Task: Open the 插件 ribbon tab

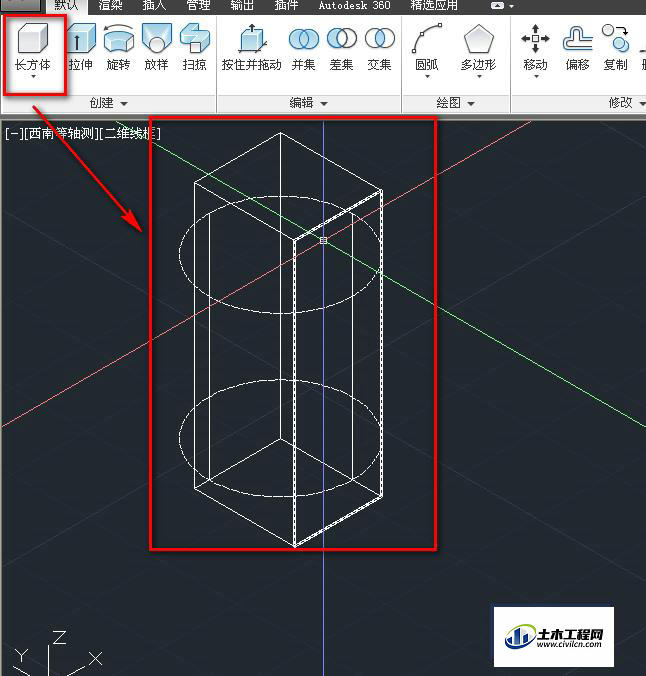Action: [x=286, y=6]
